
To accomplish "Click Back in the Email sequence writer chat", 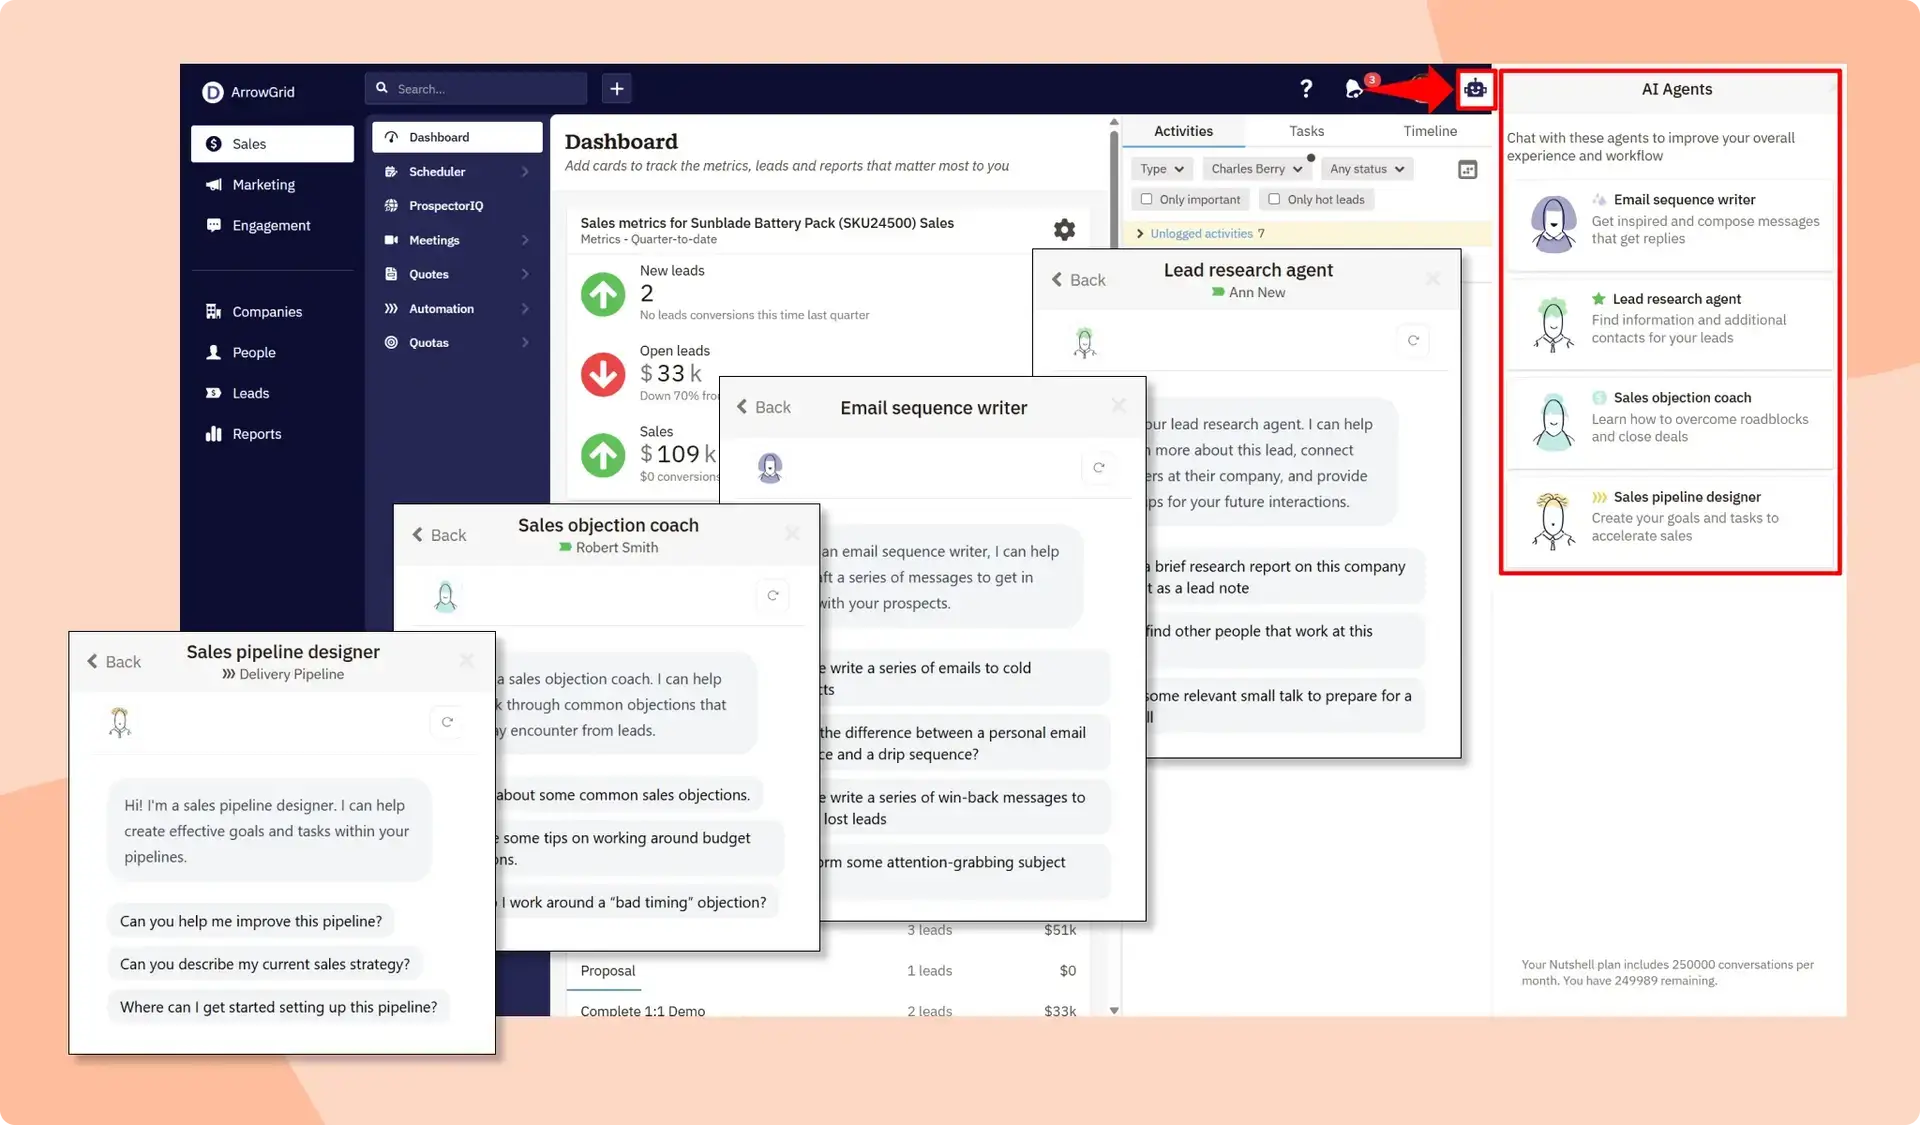I will (x=765, y=407).
